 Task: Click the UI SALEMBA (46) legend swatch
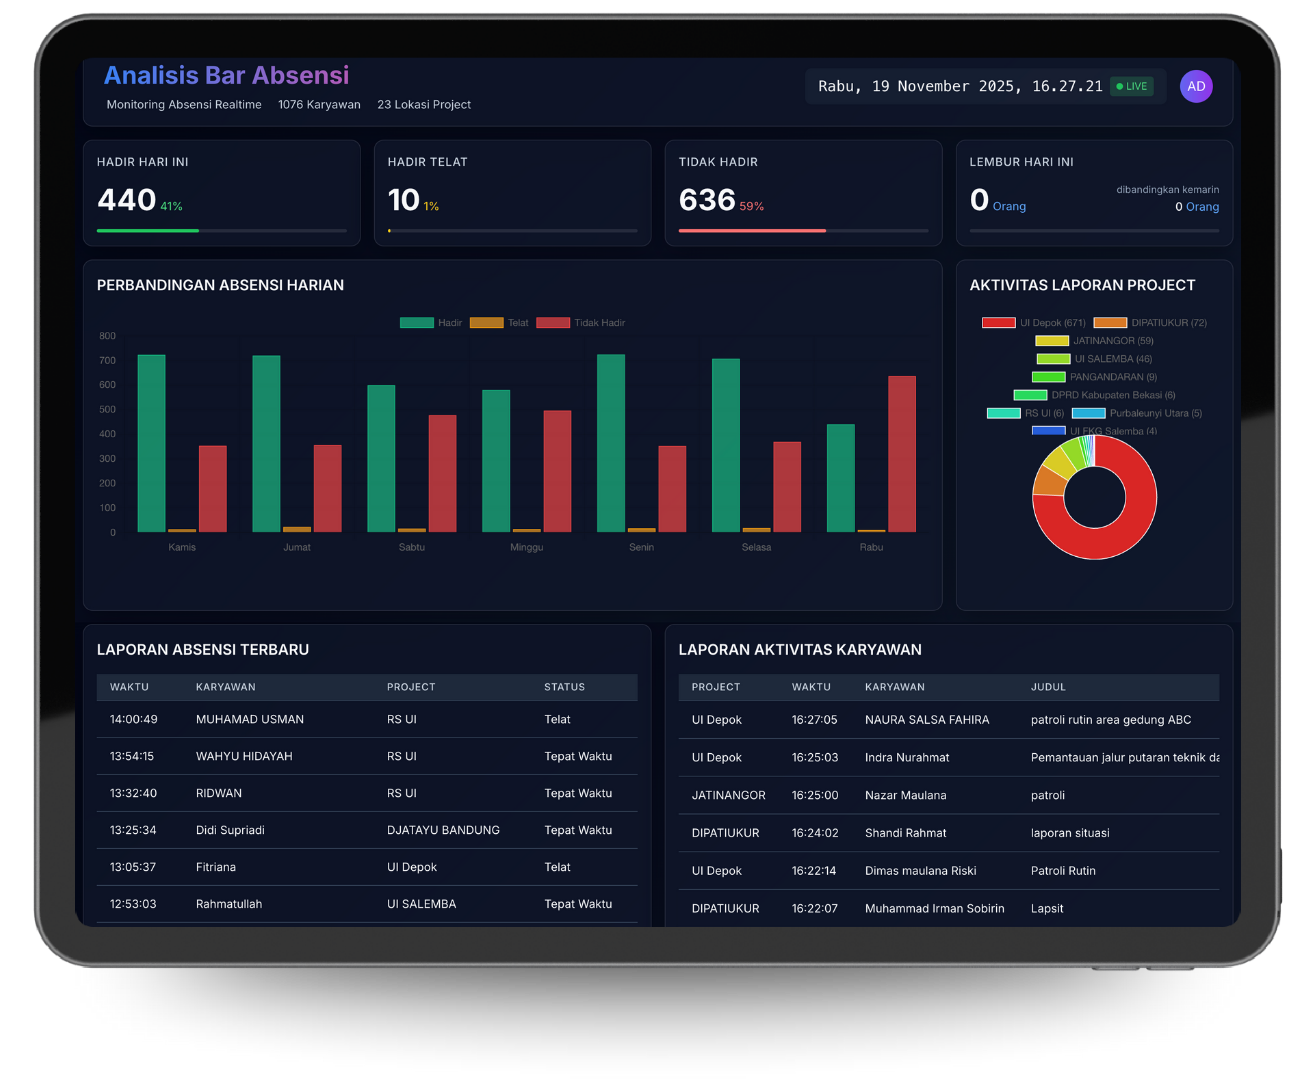1053,359
